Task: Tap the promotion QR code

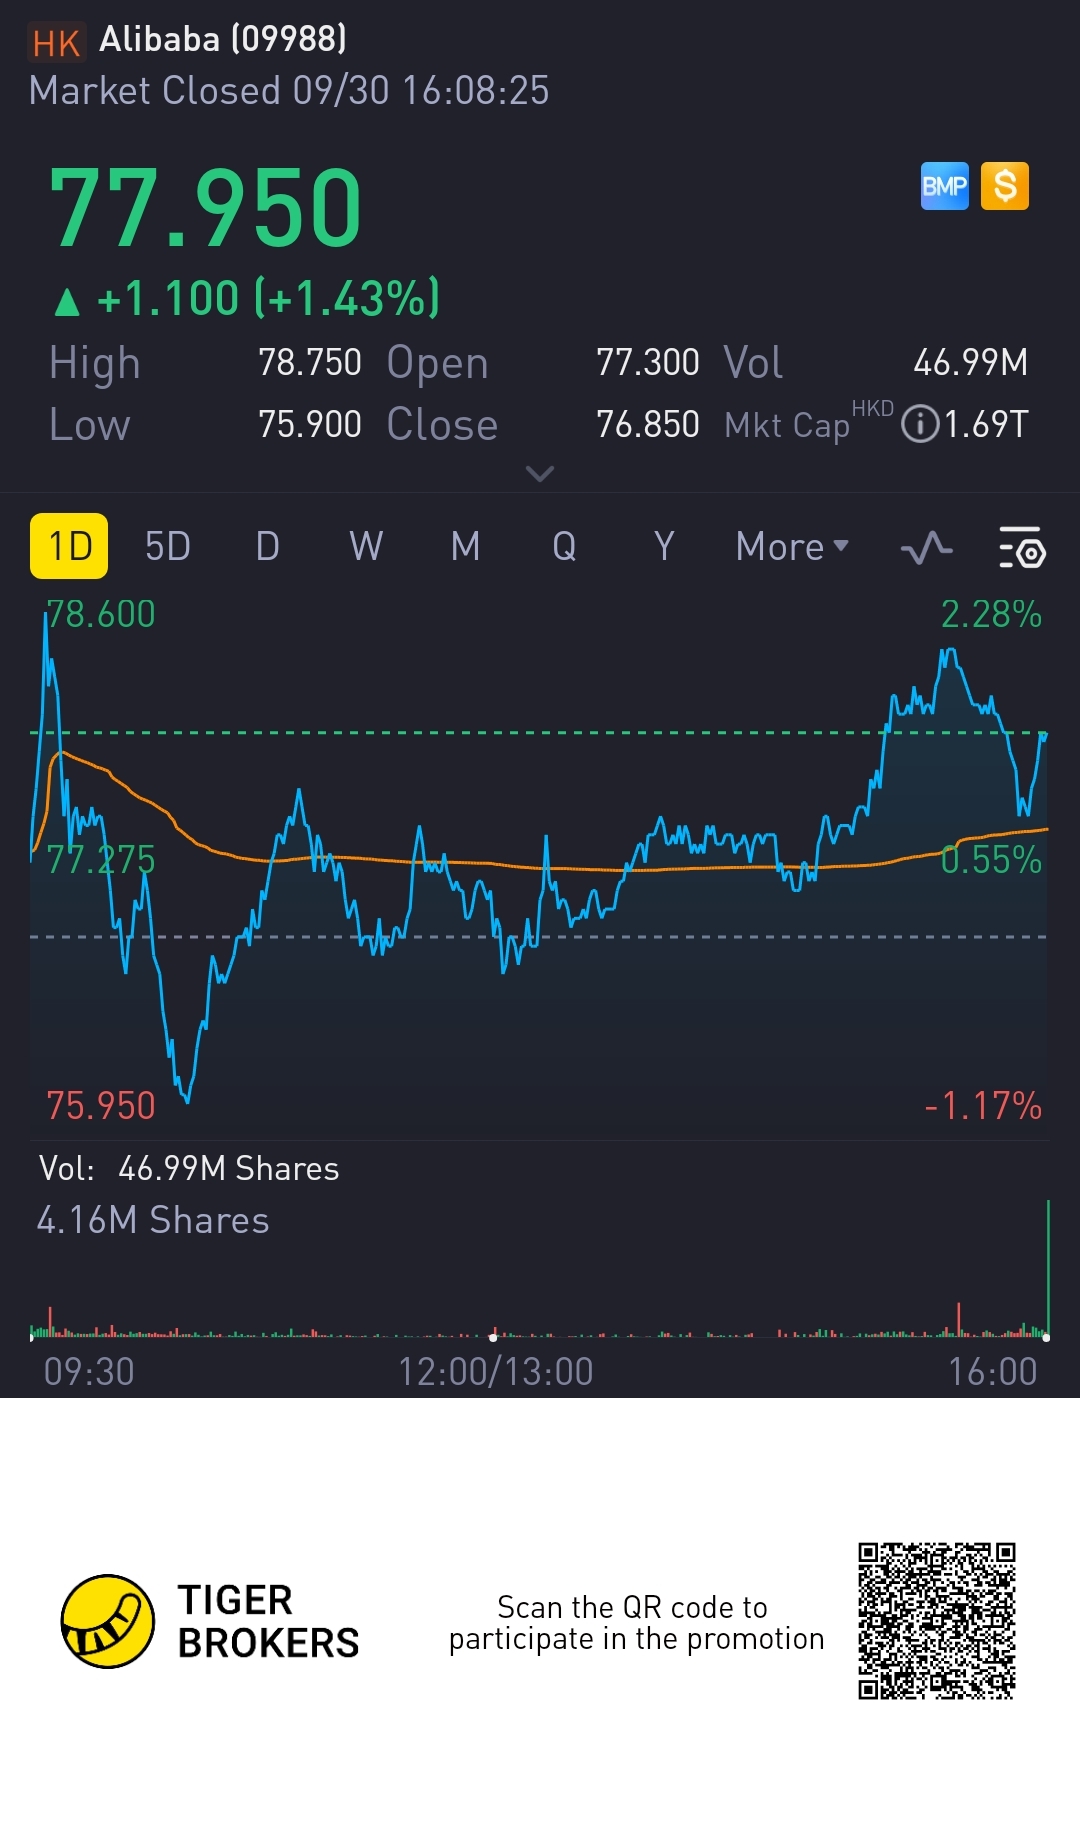Action: 937,1621
